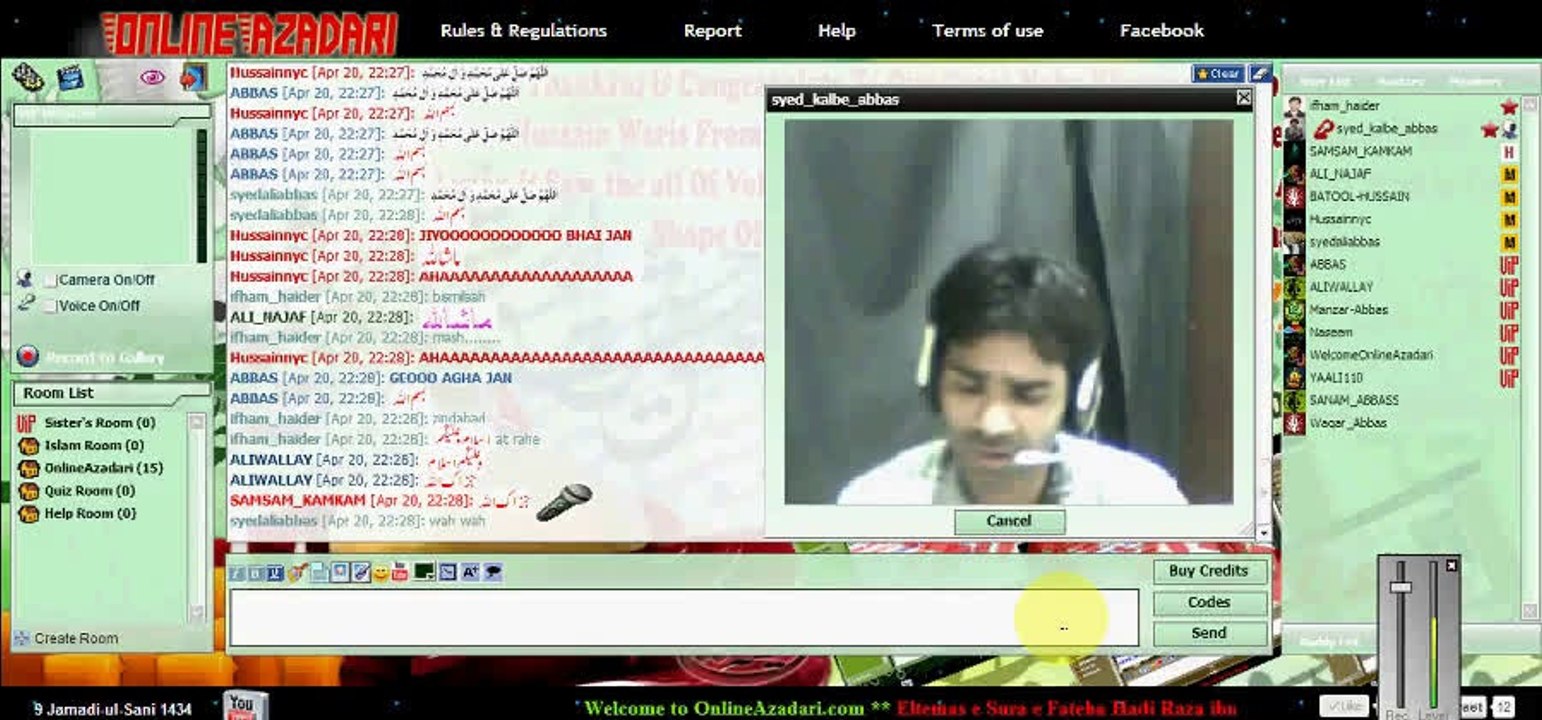Viewport: 1542px width, 720px height.
Task: Click the VIP badge beside Naseem
Action: pyautogui.click(x=1509, y=333)
